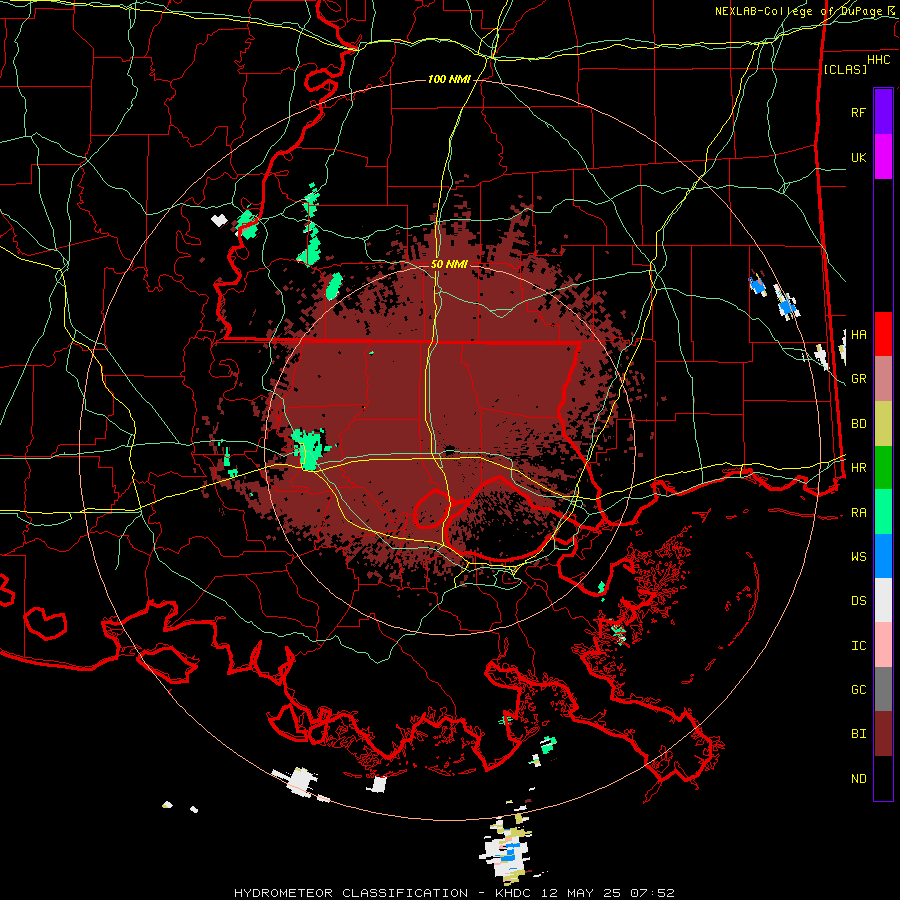Click the 50 NMI range ring label
Image resolution: width=900 pixels, height=900 pixels.
point(449,264)
